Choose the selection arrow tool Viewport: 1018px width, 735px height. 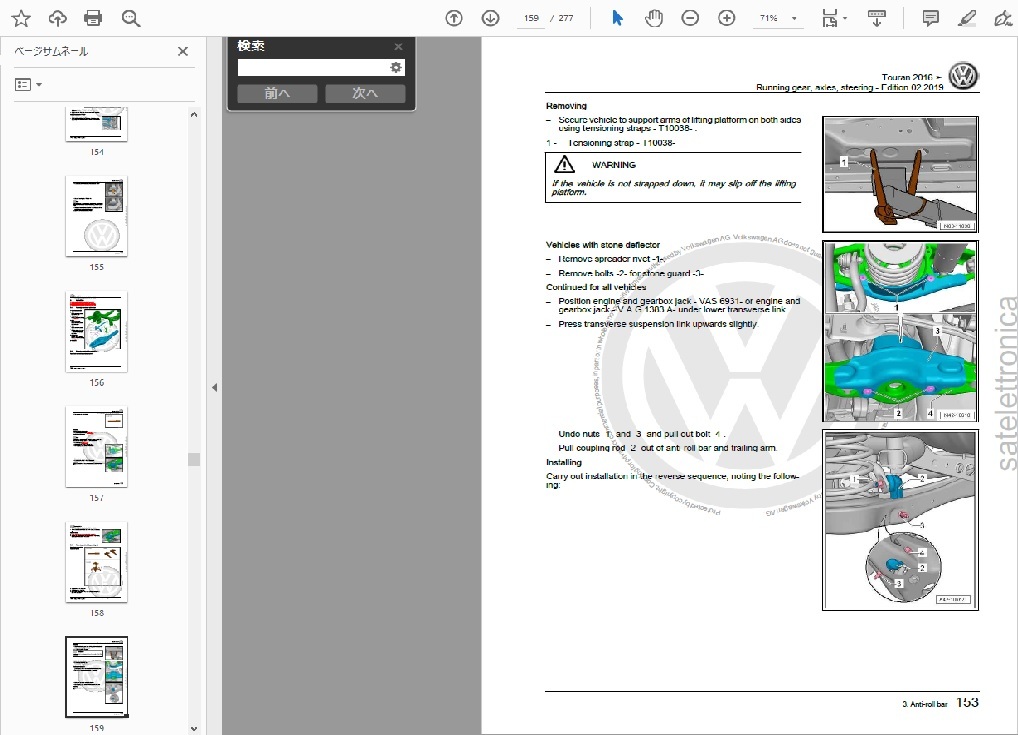[617, 18]
